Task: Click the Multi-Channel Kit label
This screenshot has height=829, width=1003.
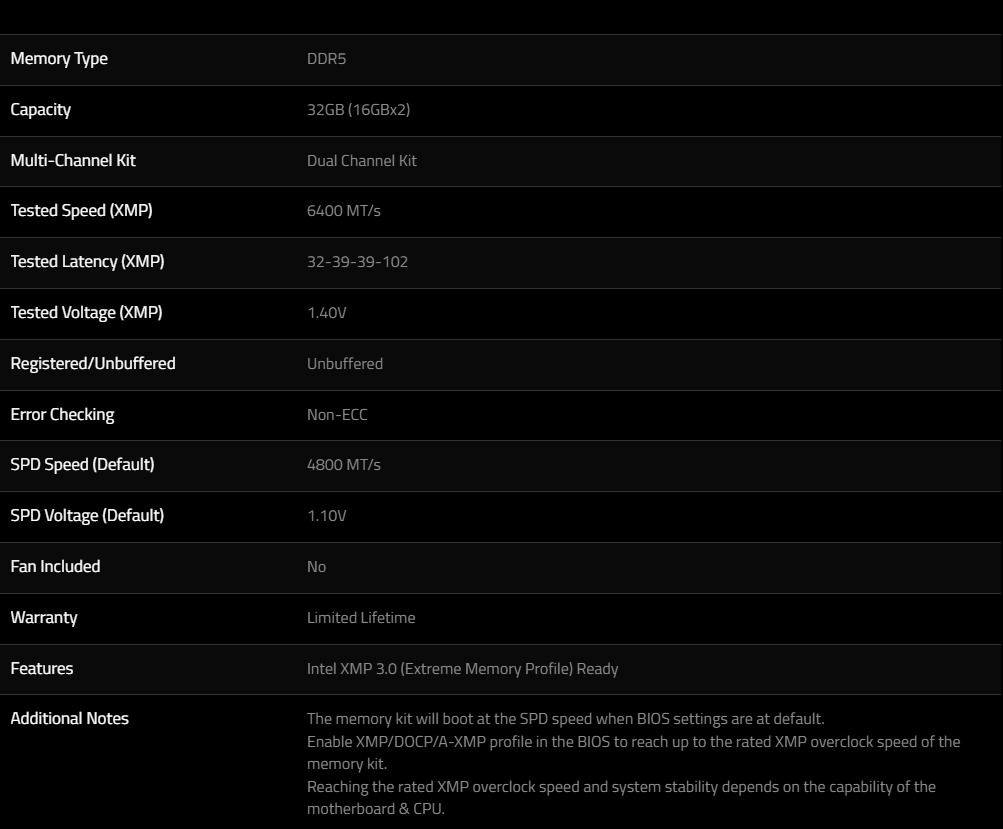Action: 73,161
